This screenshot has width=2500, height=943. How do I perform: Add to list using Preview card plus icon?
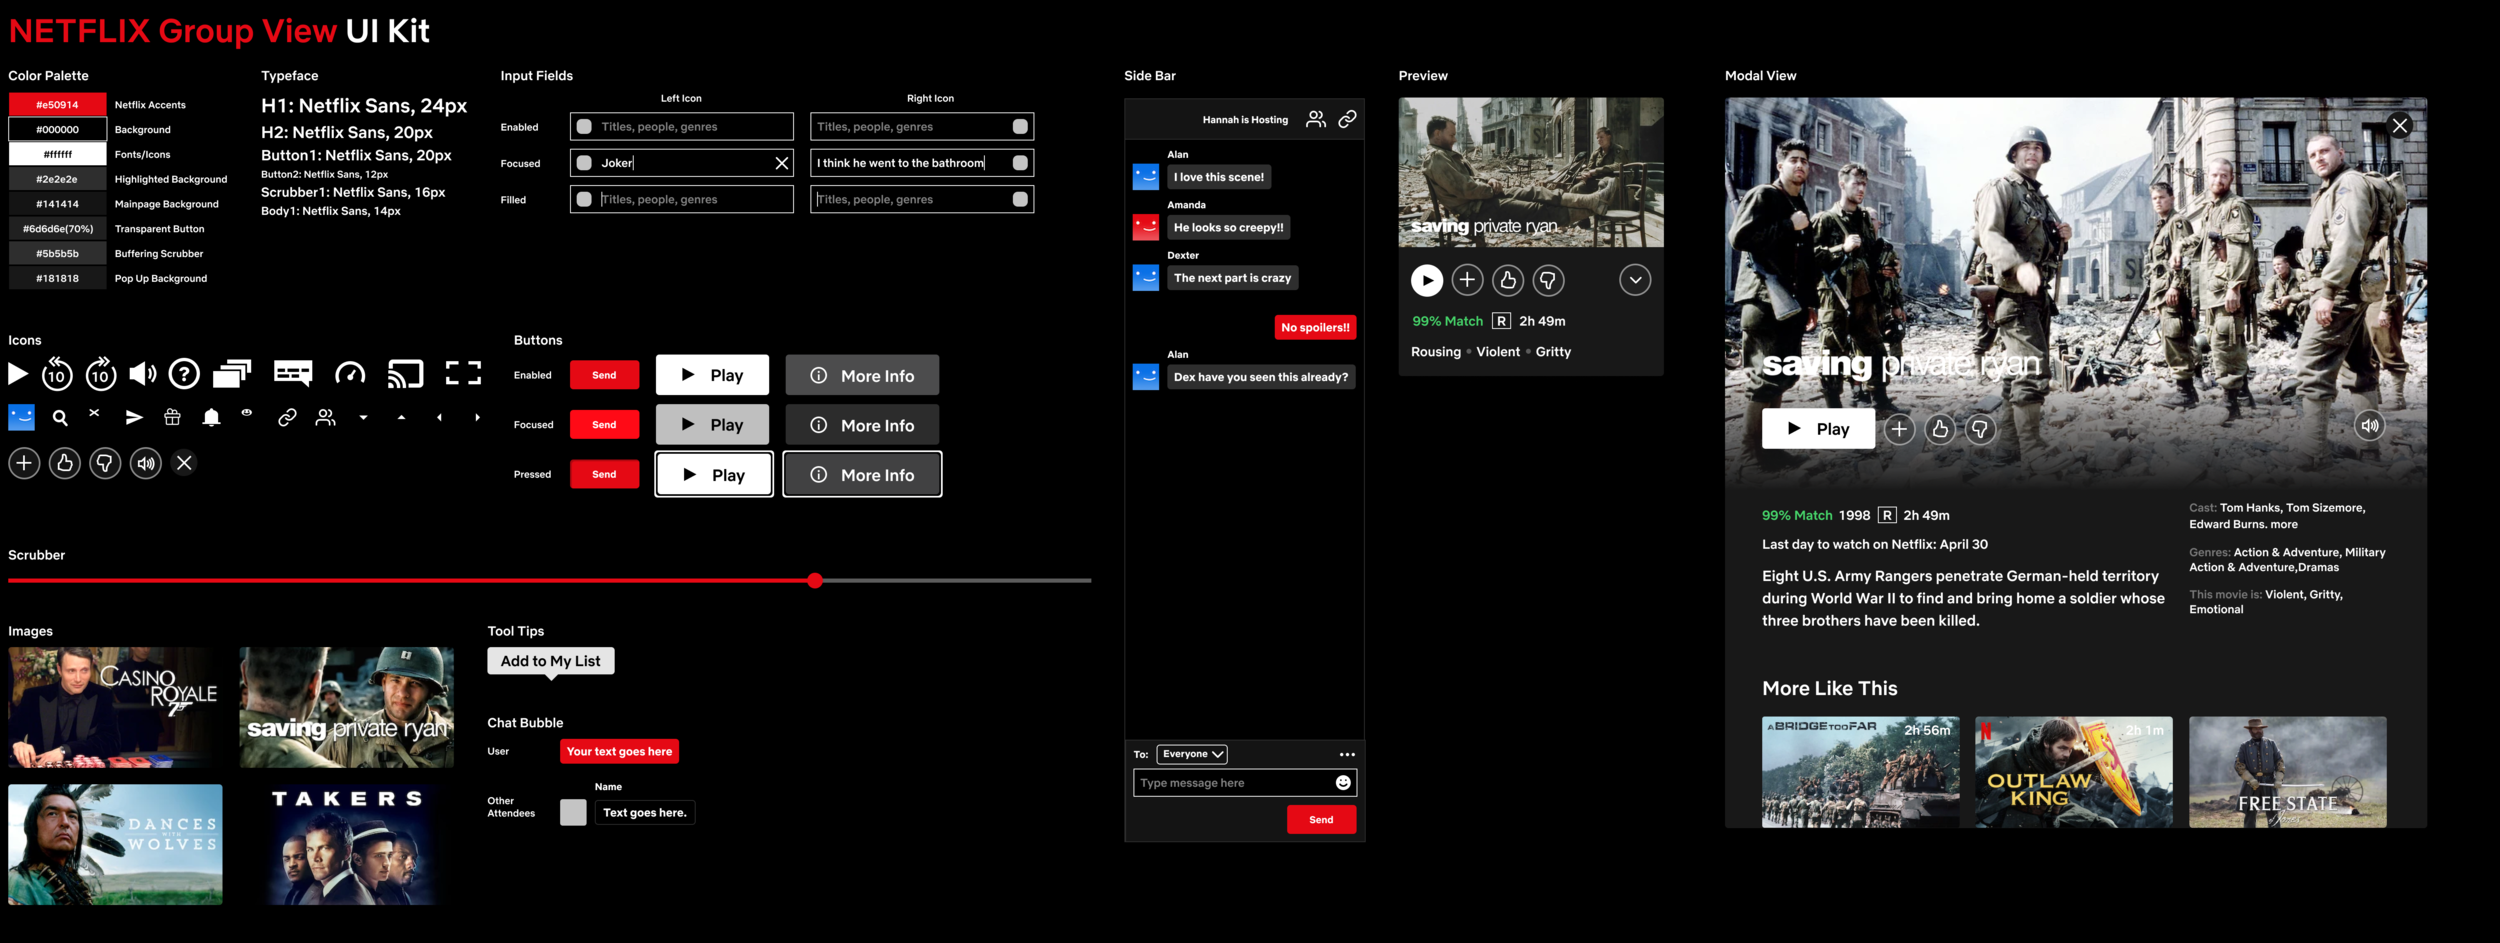(x=1467, y=280)
